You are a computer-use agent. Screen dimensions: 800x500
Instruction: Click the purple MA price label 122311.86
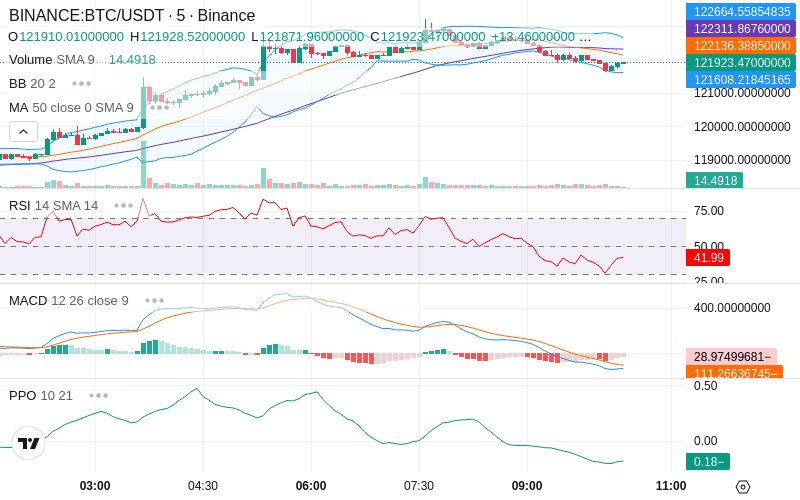[x=741, y=29]
